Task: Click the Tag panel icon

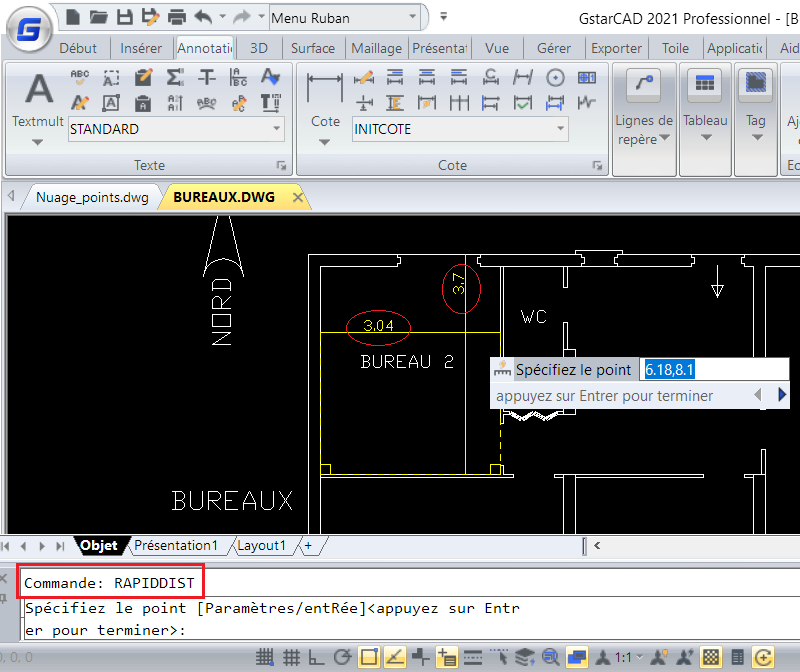Action: [756, 85]
